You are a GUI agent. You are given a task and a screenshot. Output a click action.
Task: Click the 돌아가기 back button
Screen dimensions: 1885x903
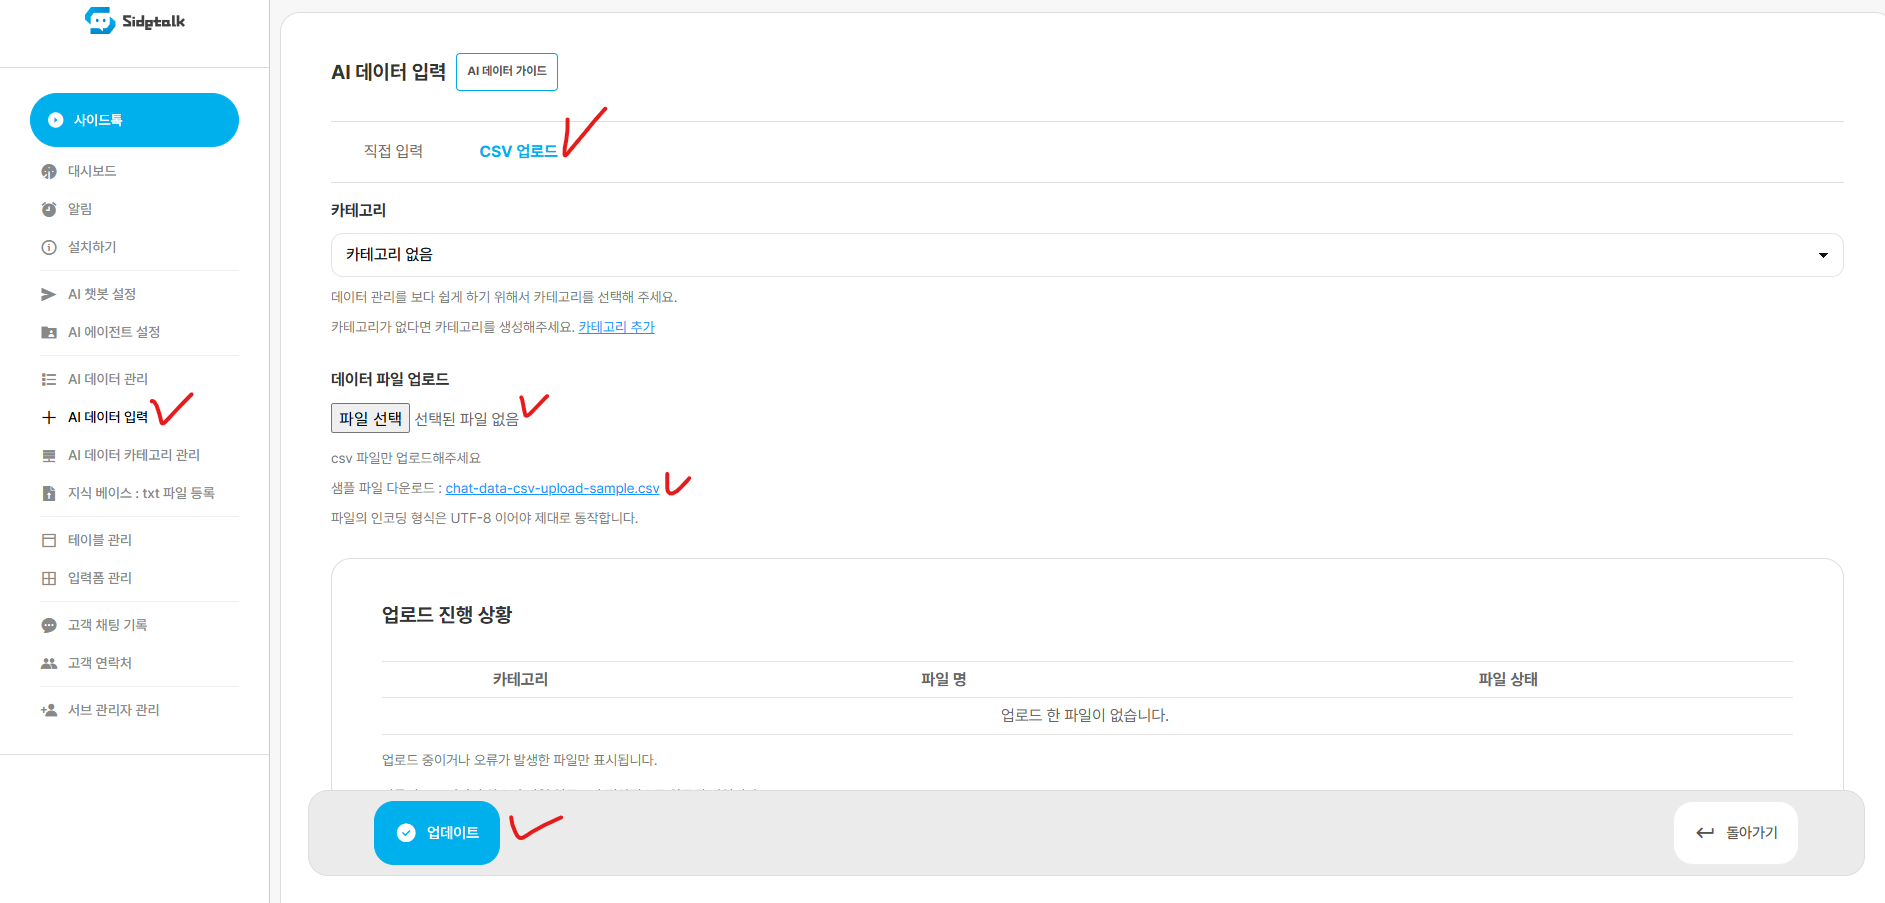[x=1736, y=833]
